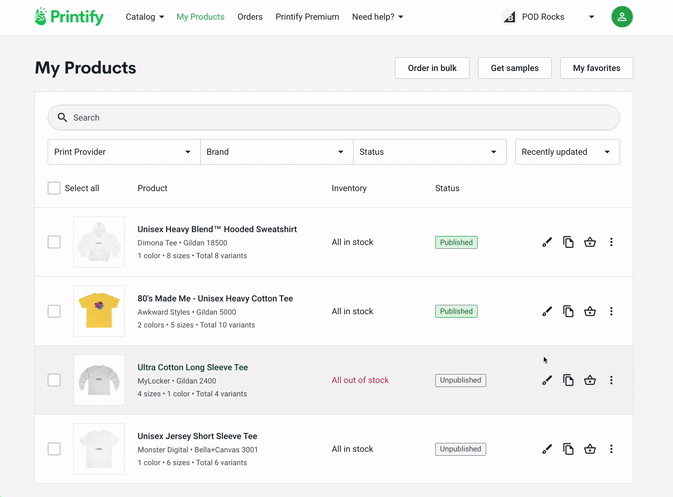Image resolution: width=673 pixels, height=497 pixels.
Task: Click the gray long sleeve product thumbnail
Action: tap(99, 380)
